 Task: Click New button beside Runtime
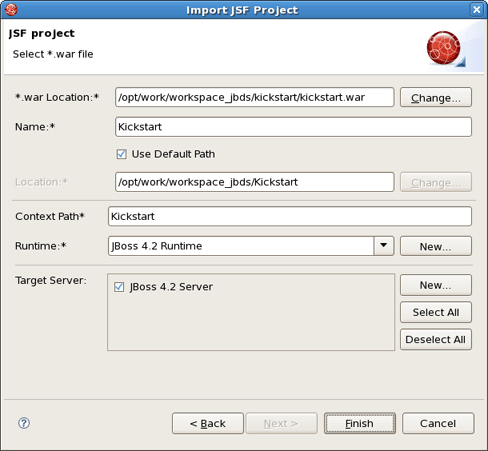pos(436,246)
